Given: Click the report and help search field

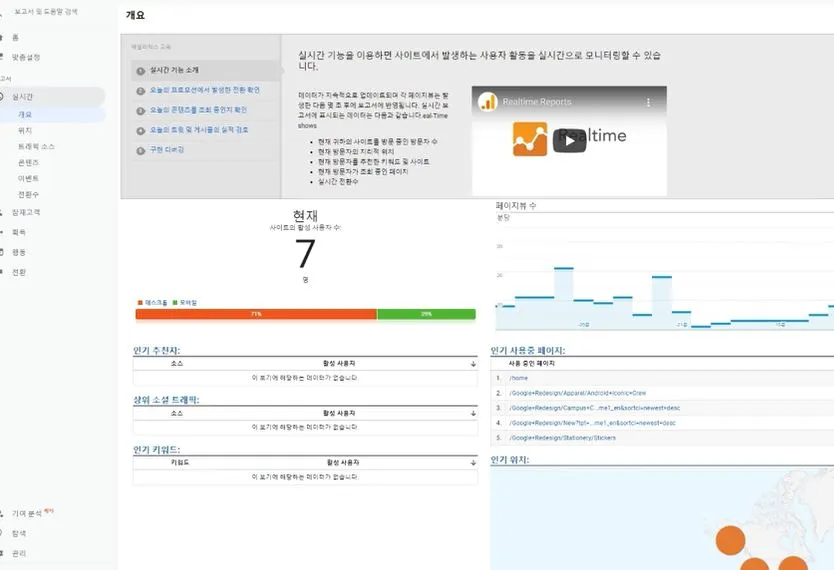Looking at the screenshot, I should point(46,11).
